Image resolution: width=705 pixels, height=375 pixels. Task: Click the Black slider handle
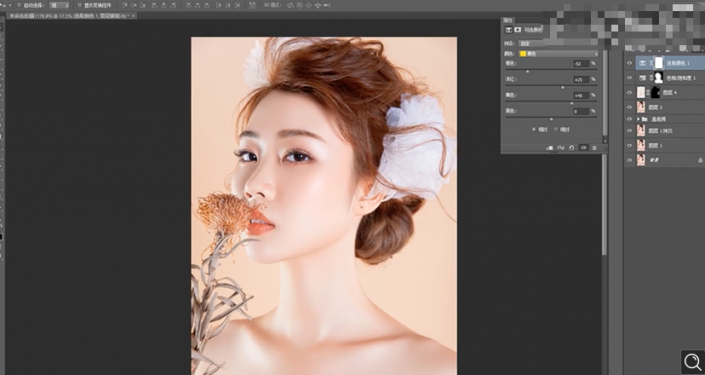click(551, 119)
